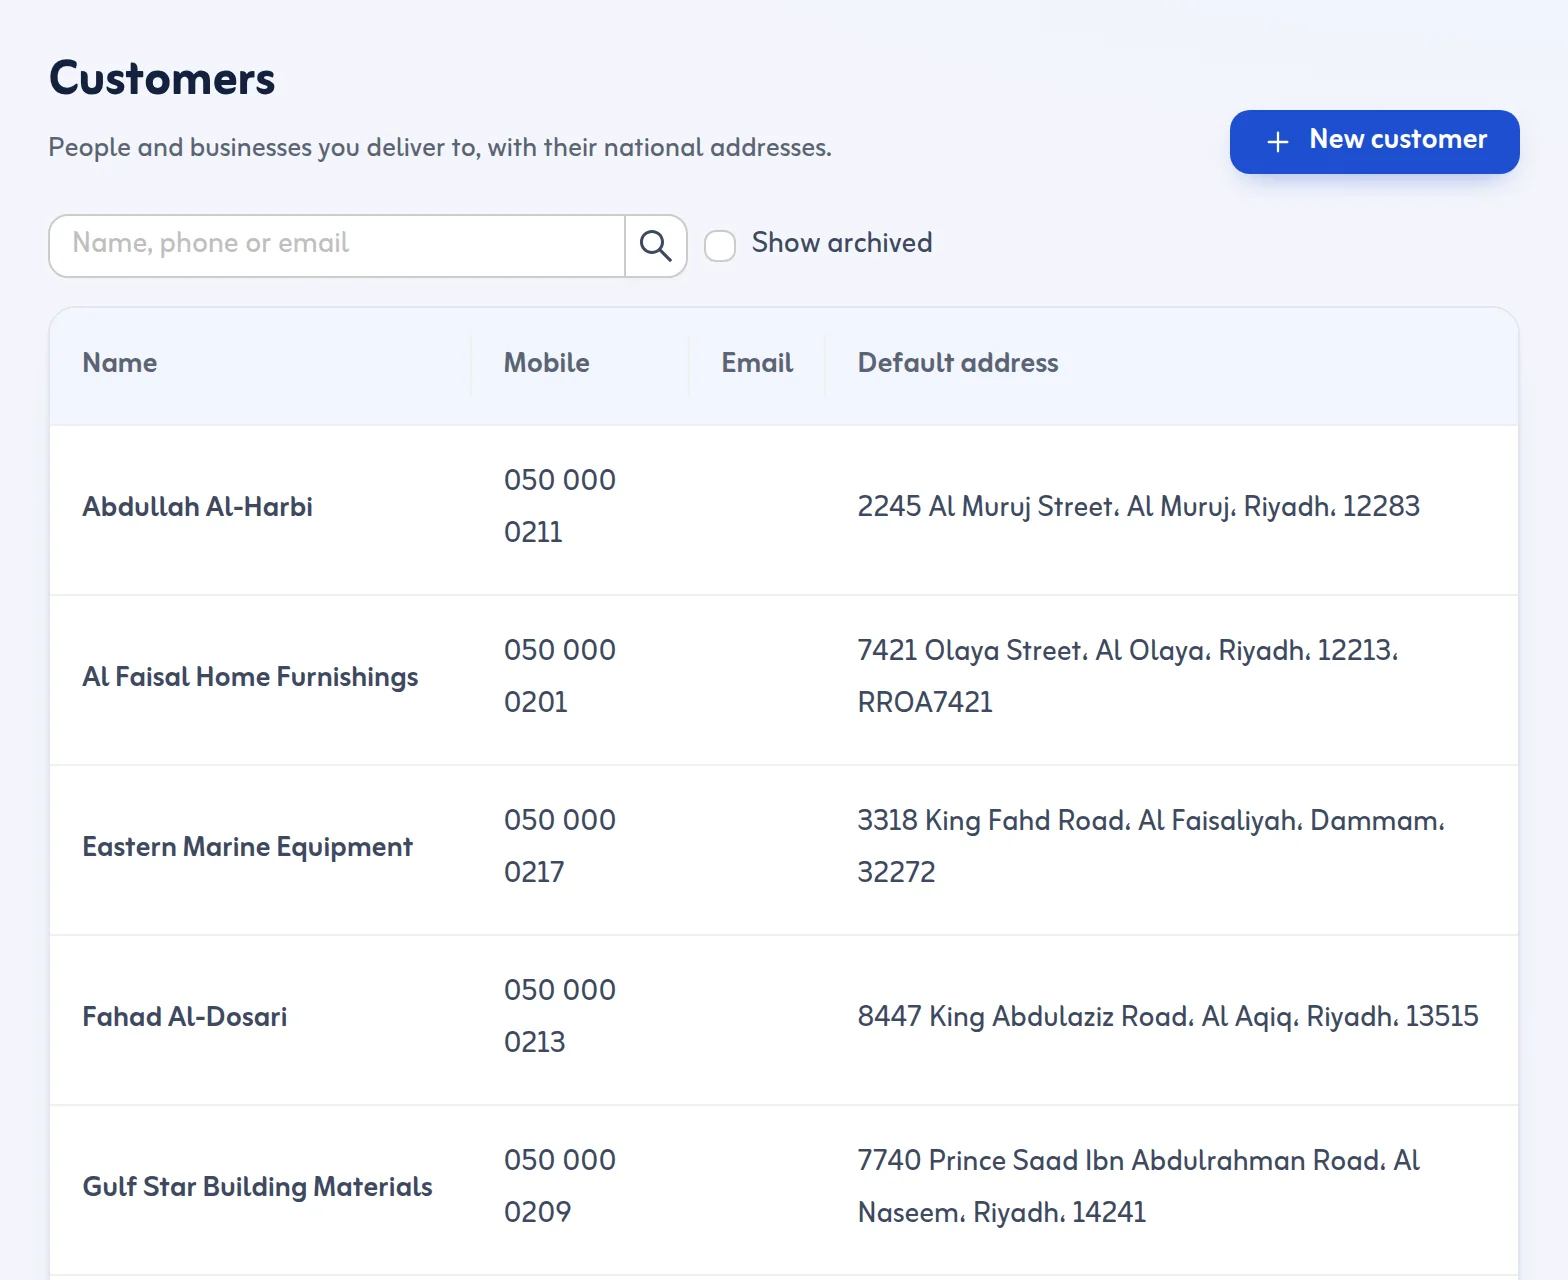
Task: Click the Customers page heading
Action: (x=162, y=78)
